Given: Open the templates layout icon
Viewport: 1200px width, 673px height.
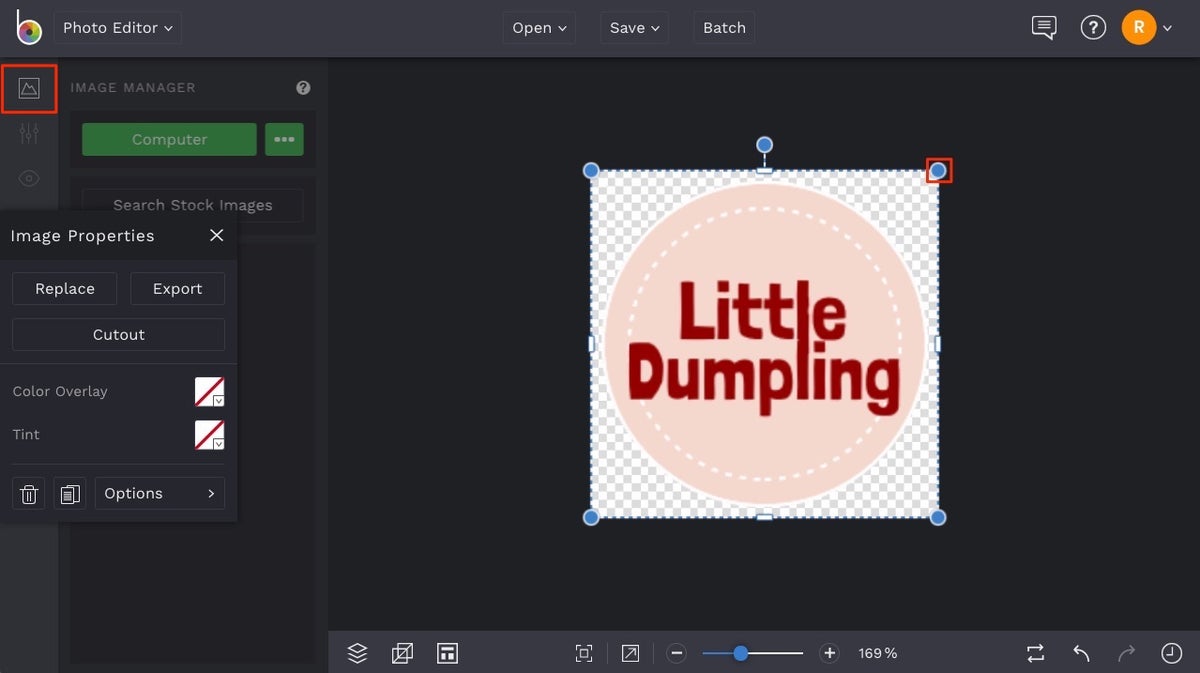Looking at the screenshot, I should (447, 652).
